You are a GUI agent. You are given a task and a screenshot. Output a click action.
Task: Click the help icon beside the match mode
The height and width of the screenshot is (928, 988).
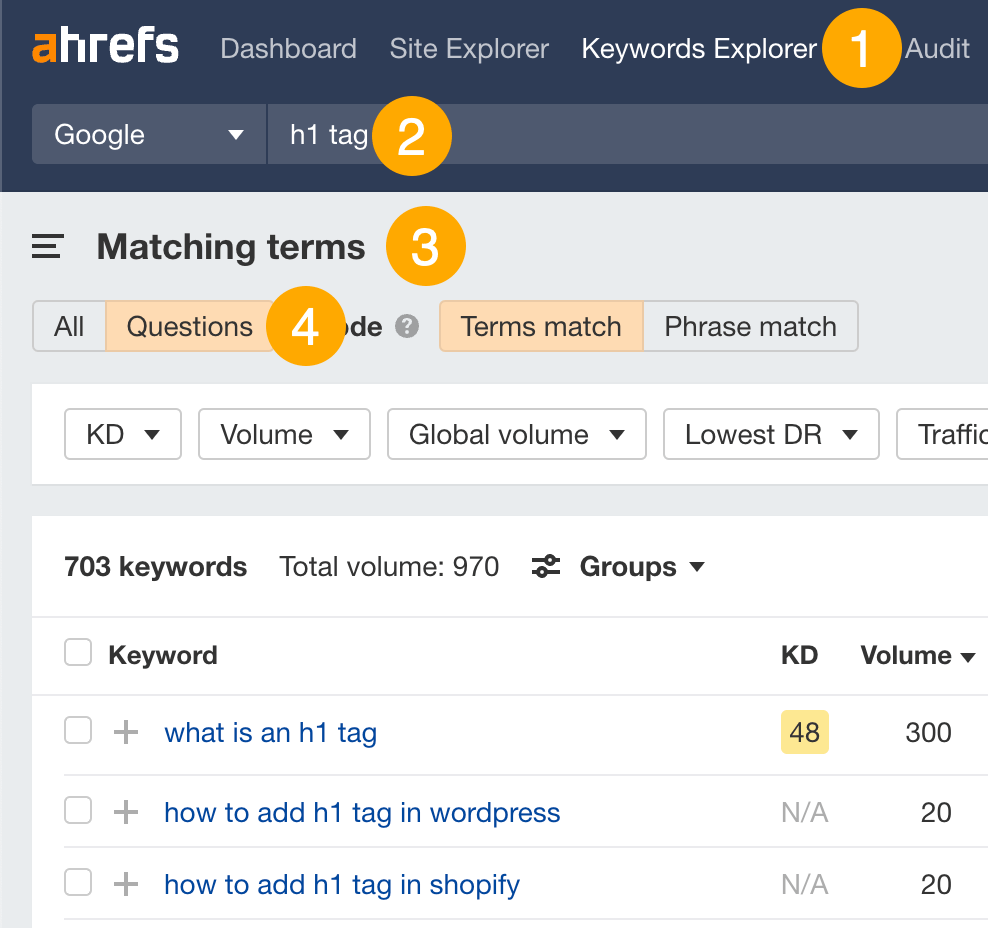tap(406, 326)
